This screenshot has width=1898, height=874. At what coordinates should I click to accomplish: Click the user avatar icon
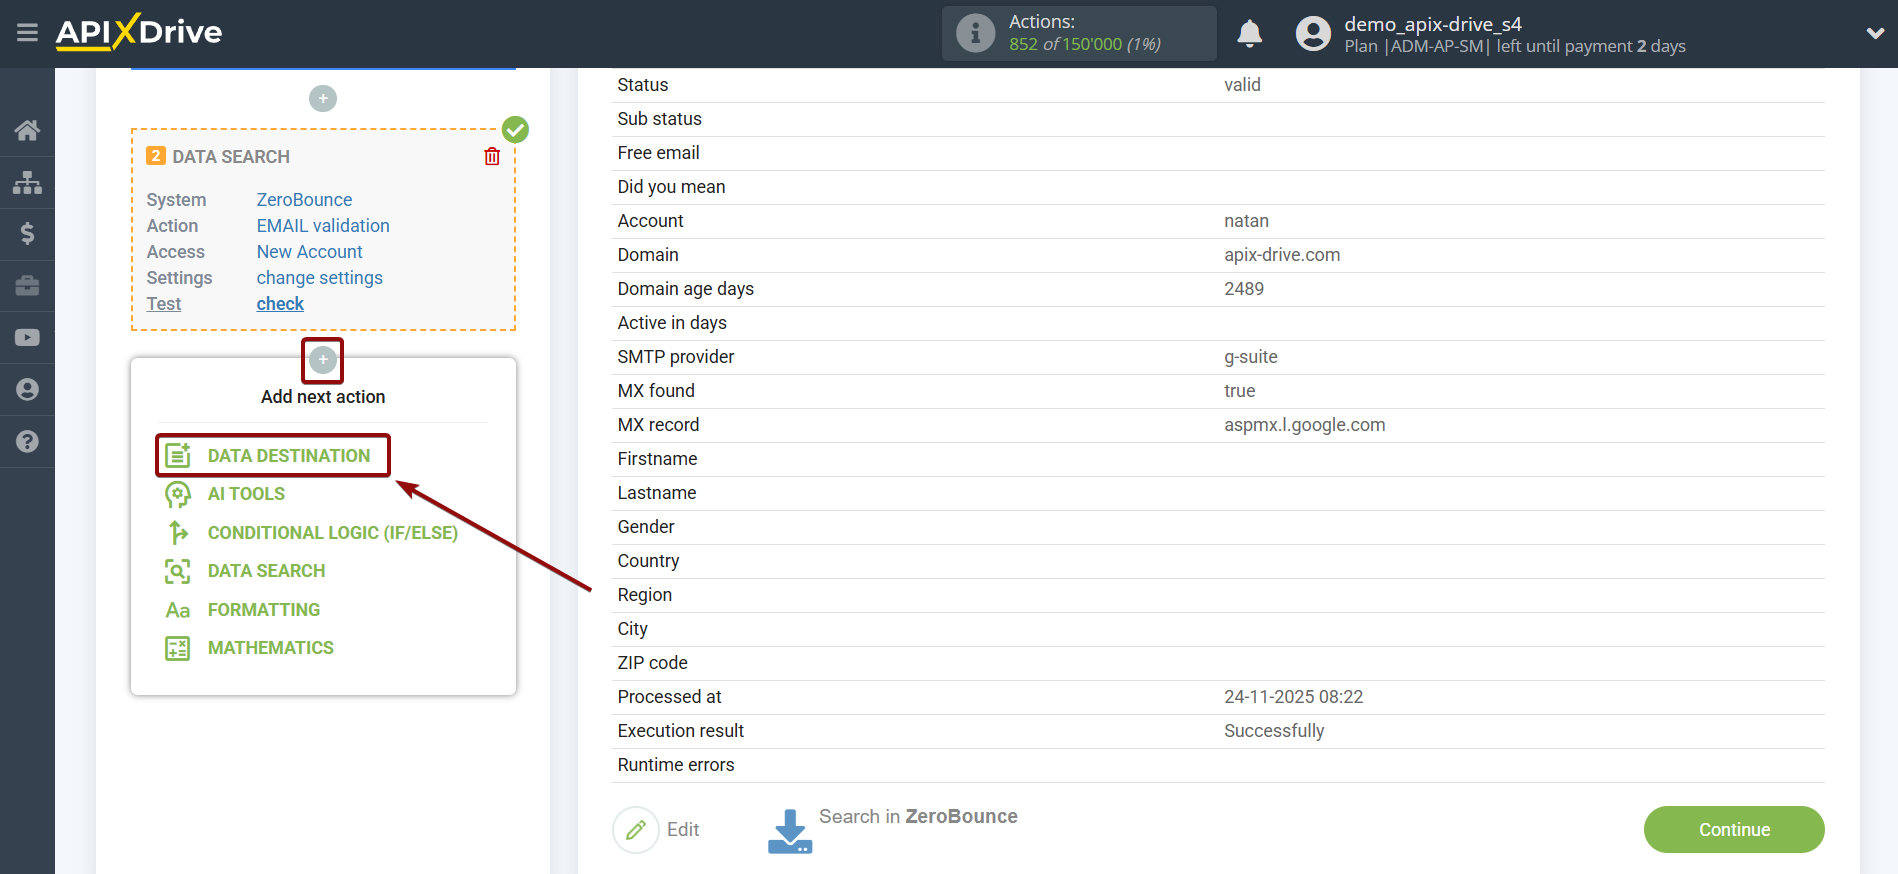(1313, 34)
